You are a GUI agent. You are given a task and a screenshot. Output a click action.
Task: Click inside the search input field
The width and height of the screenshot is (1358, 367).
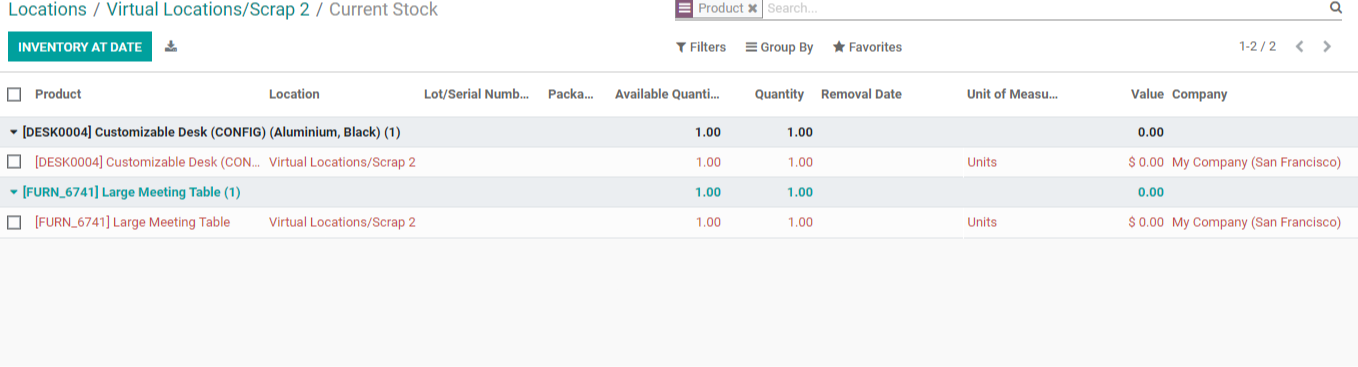pos(1045,8)
